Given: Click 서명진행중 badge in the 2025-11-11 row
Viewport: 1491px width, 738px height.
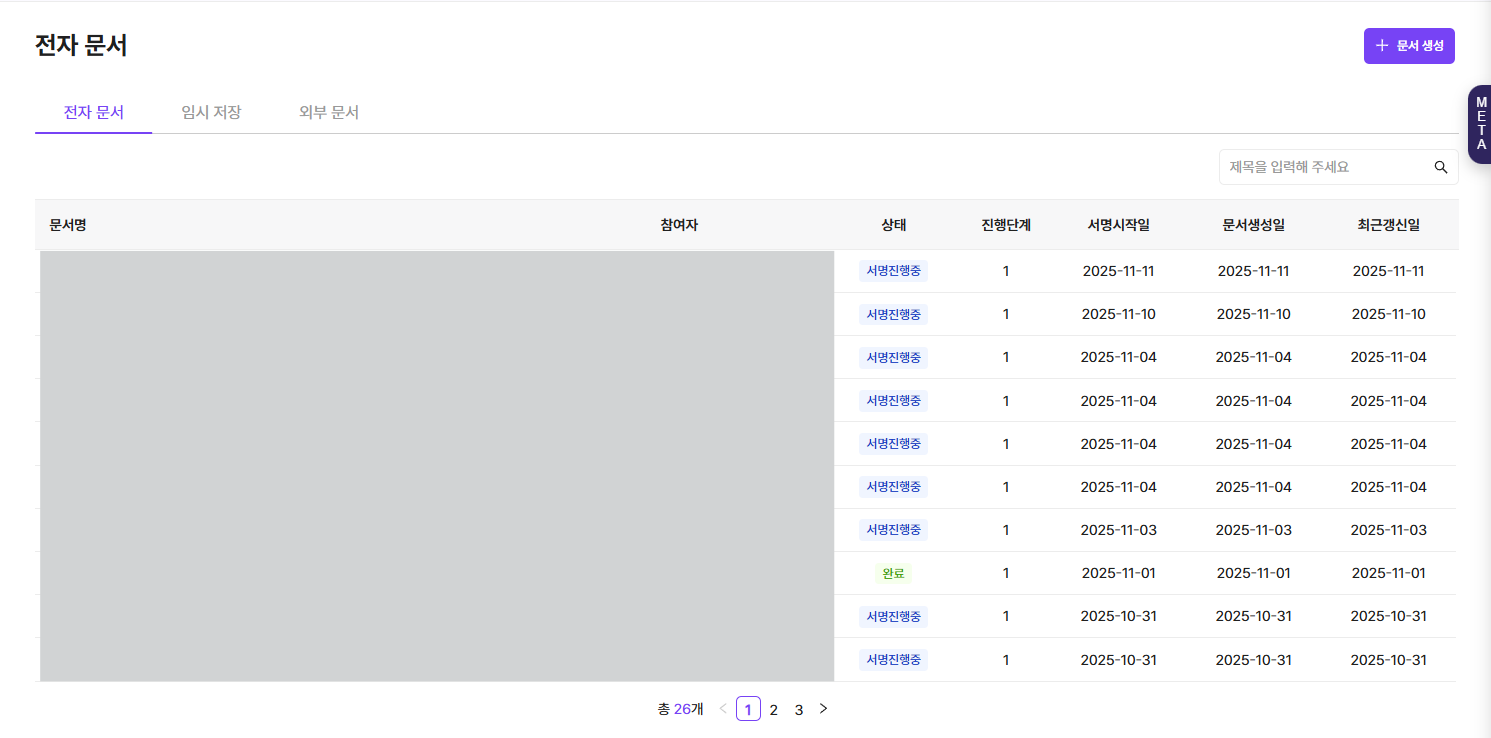Looking at the screenshot, I should (x=893, y=271).
